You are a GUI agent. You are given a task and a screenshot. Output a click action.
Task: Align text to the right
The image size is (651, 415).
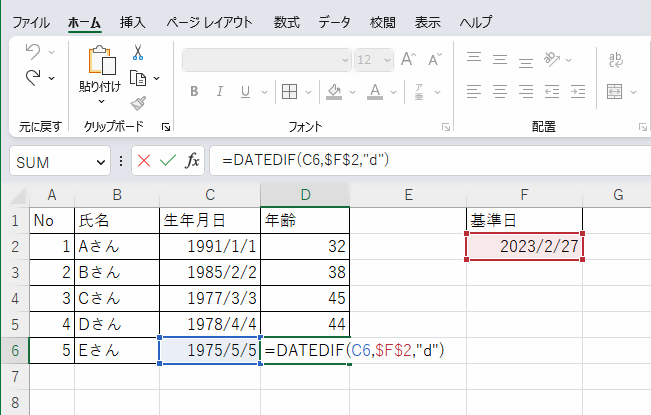pyautogui.click(x=526, y=91)
